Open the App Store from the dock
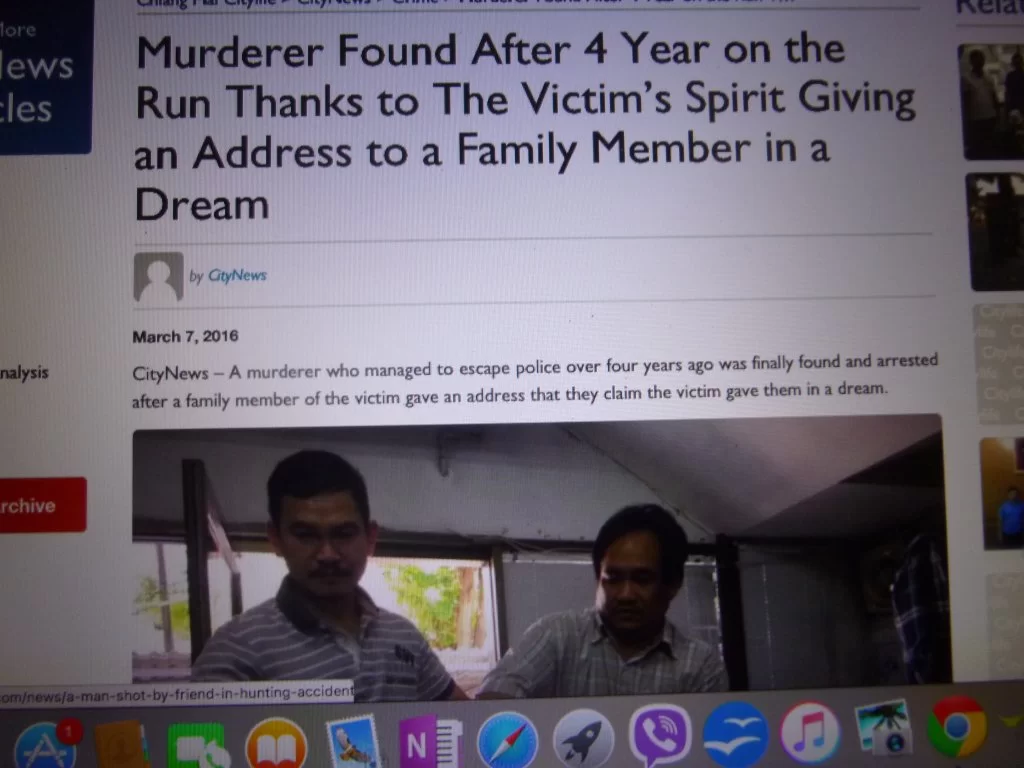1024x768 pixels. (46, 746)
